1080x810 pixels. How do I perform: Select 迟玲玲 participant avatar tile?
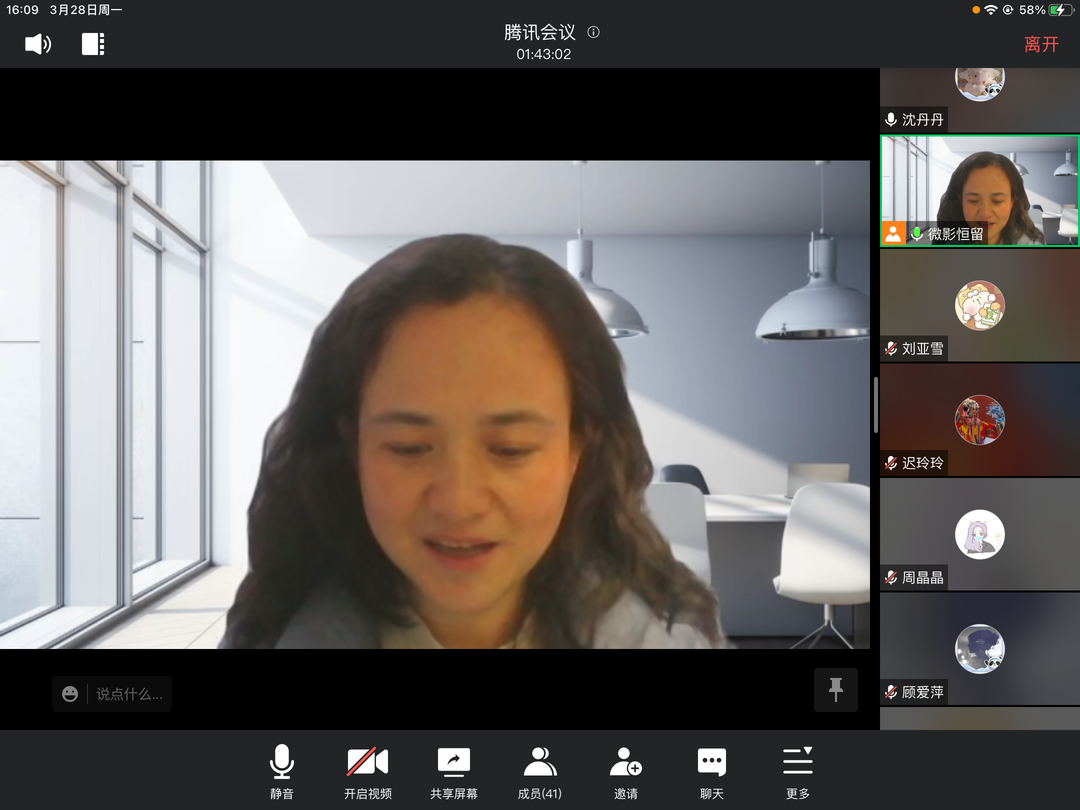coord(979,419)
